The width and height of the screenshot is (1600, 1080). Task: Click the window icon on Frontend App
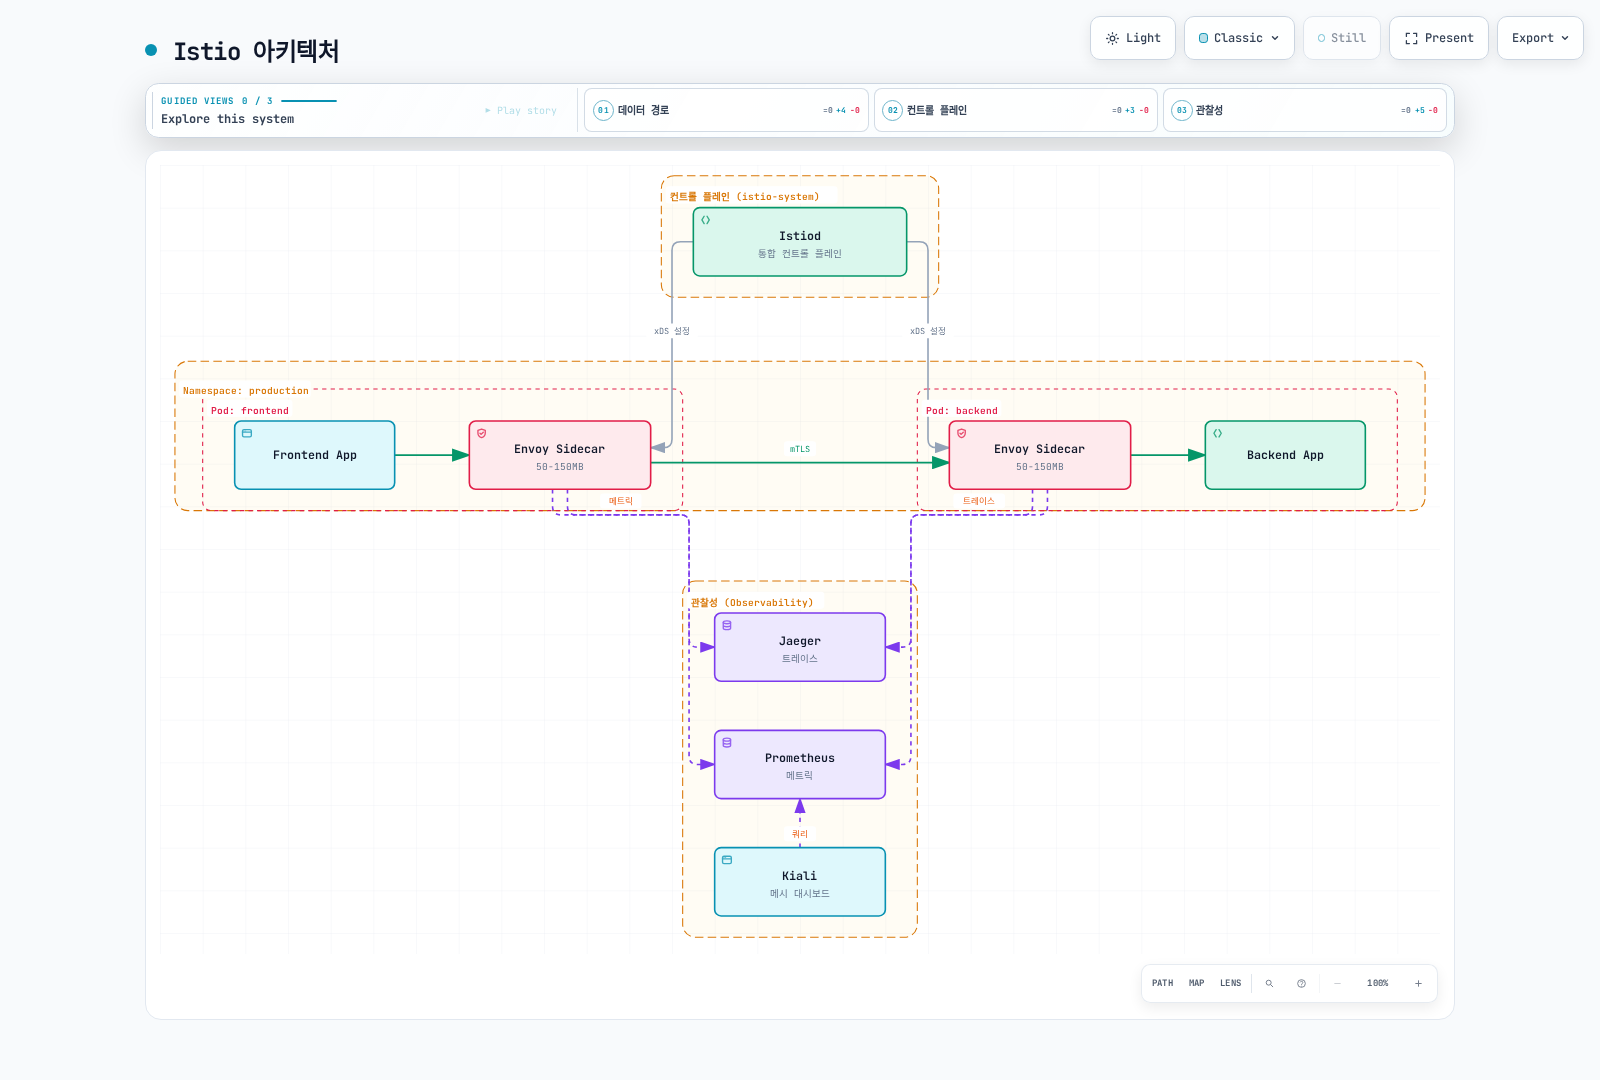point(247,433)
